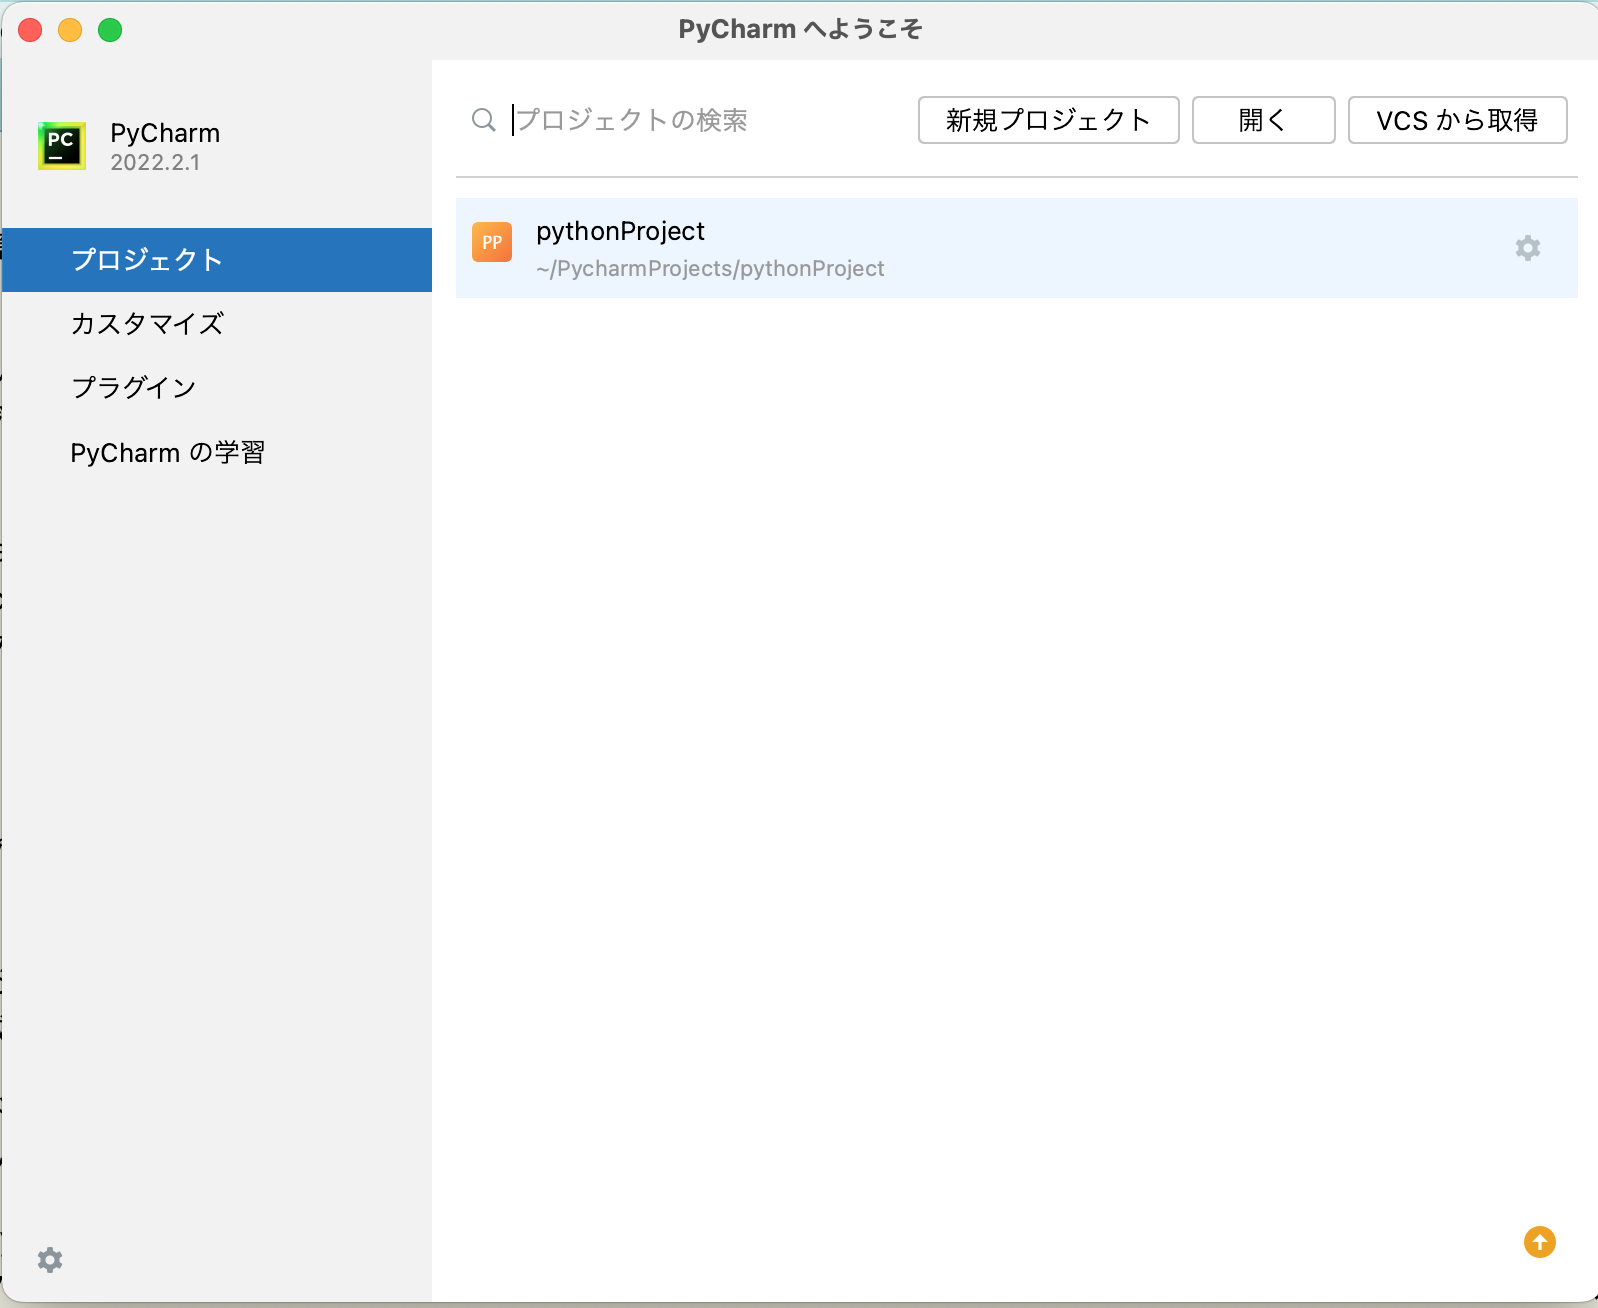Open the pythonProject gear options
The image size is (1598, 1308).
pos(1528,248)
